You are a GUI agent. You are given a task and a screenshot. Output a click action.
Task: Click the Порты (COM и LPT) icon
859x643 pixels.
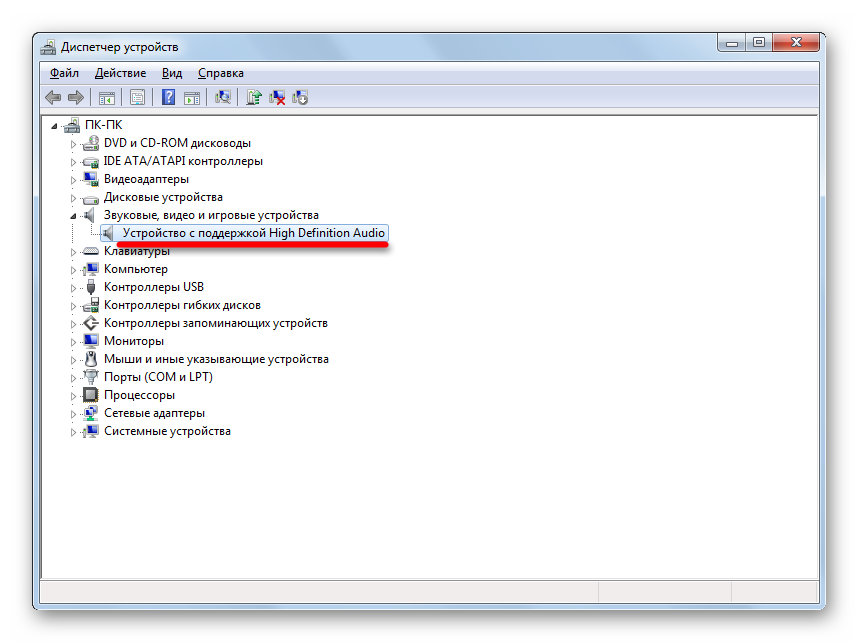91,377
